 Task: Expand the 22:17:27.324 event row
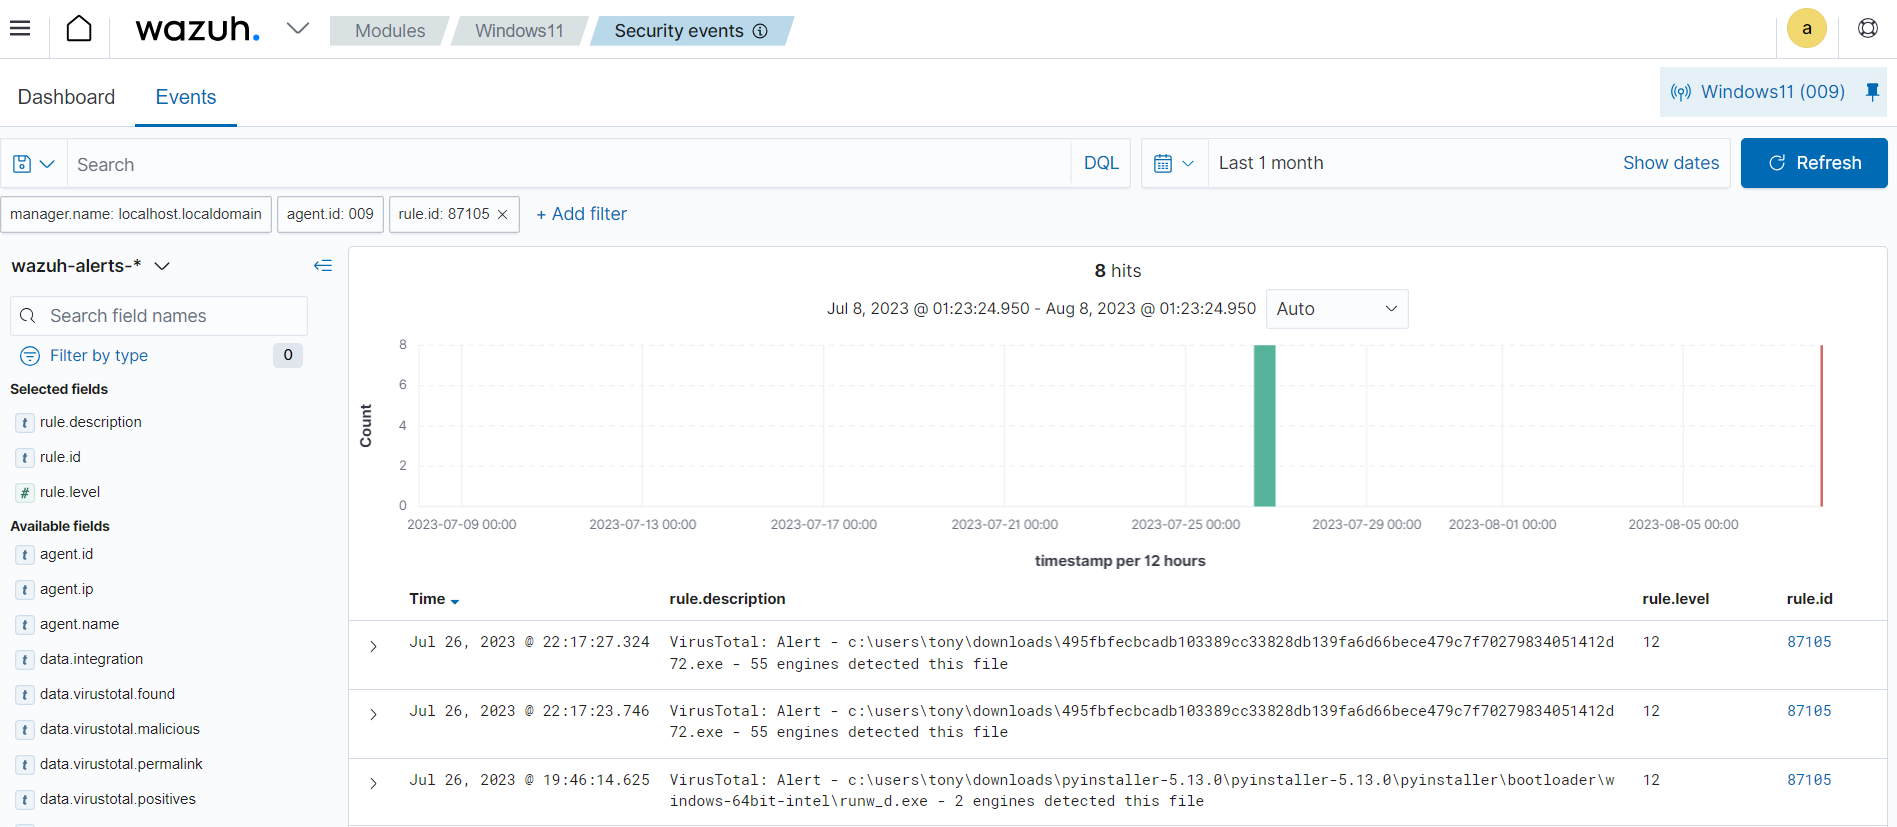(x=373, y=647)
